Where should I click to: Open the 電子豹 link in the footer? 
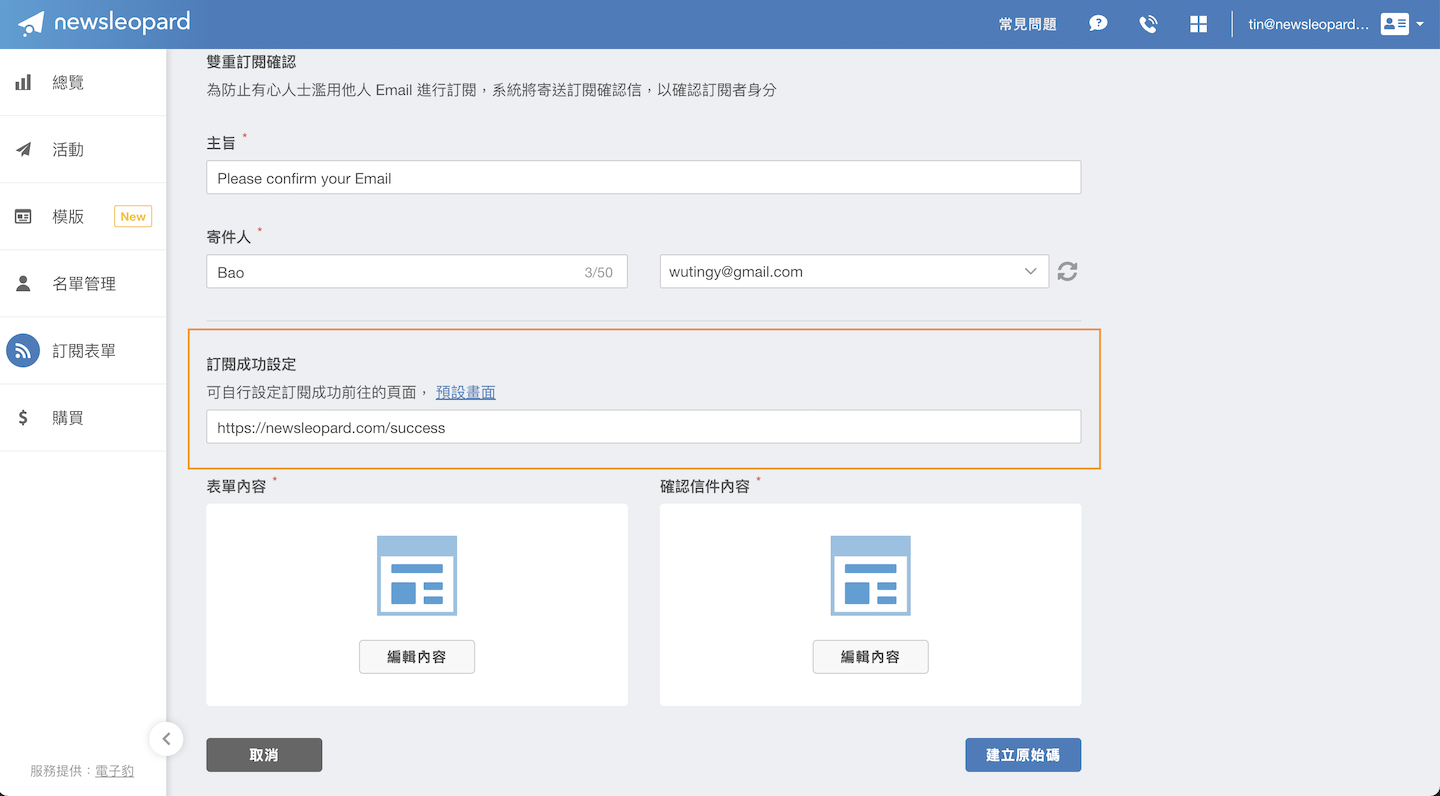(114, 771)
